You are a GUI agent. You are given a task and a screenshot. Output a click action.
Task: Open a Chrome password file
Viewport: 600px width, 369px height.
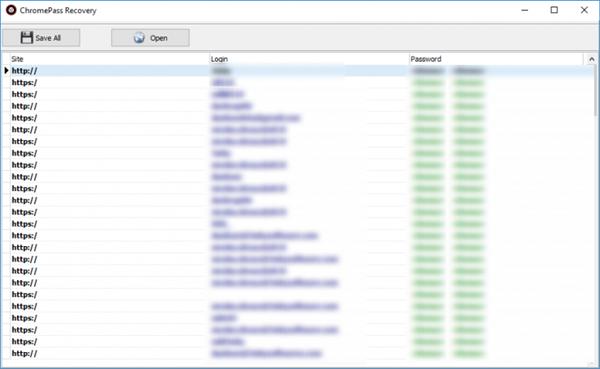coord(150,38)
